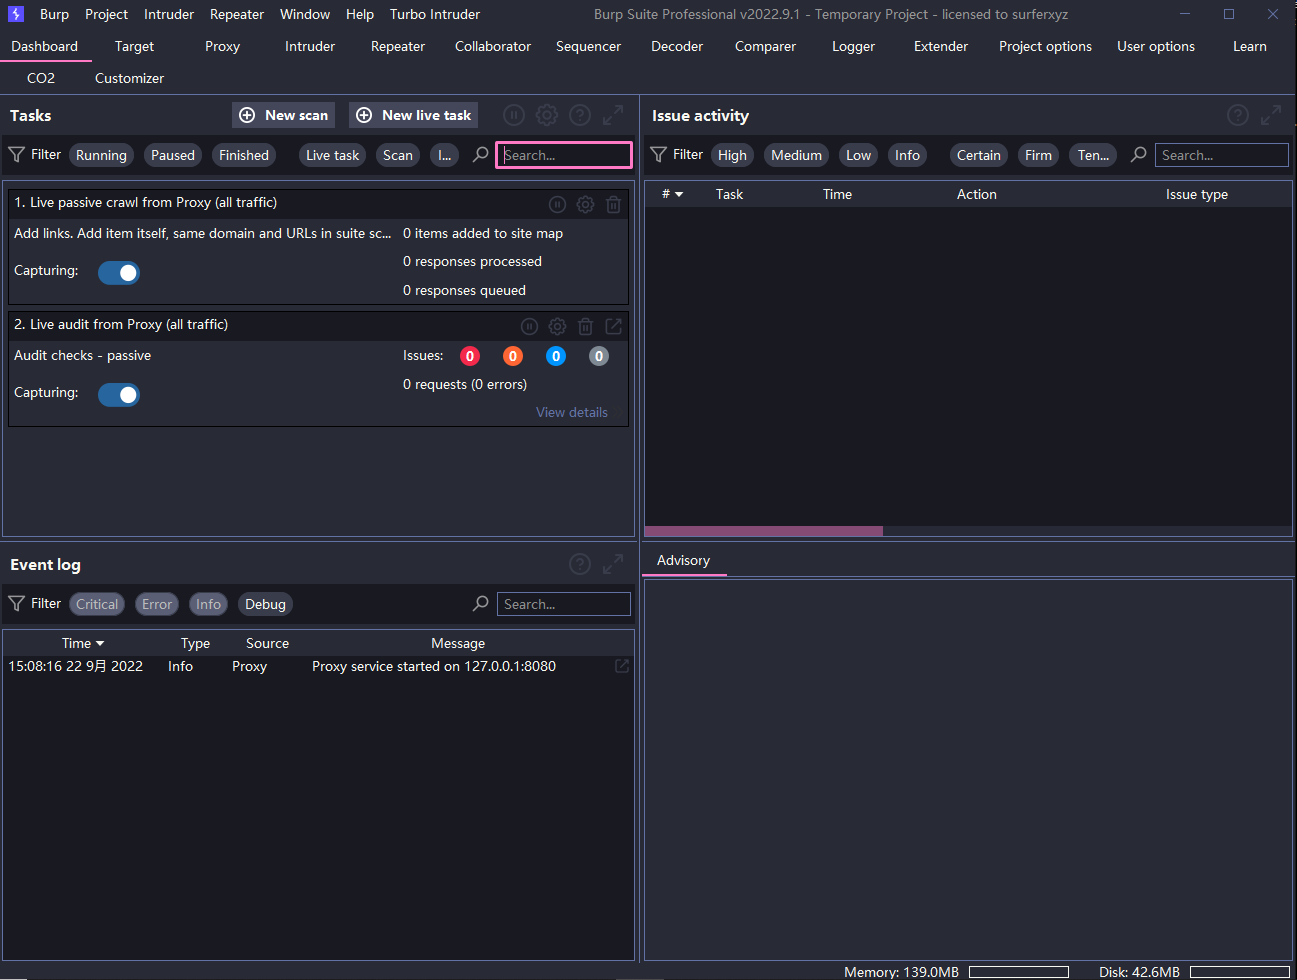The height and width of the screenshot is (980, 1297).
Task: Sort event log by Time column
Action: tap(83, 643)
